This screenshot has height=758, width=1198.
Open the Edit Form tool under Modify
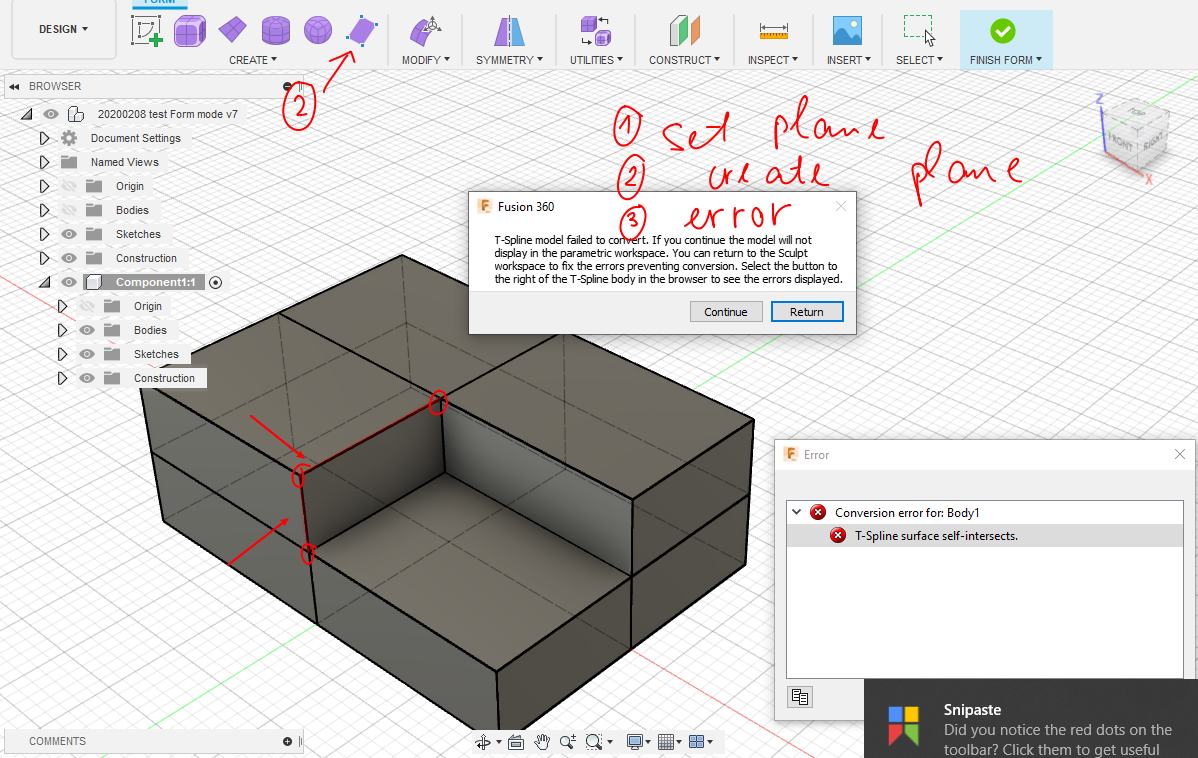coord(424,30)
